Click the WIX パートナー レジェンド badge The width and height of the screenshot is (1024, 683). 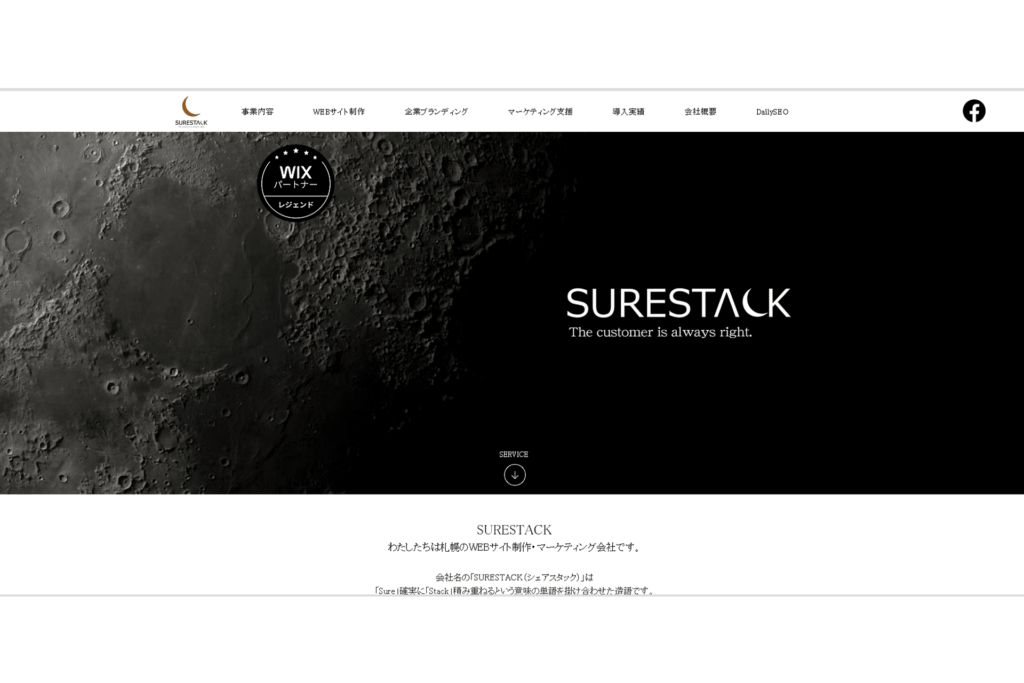[294, 183]
